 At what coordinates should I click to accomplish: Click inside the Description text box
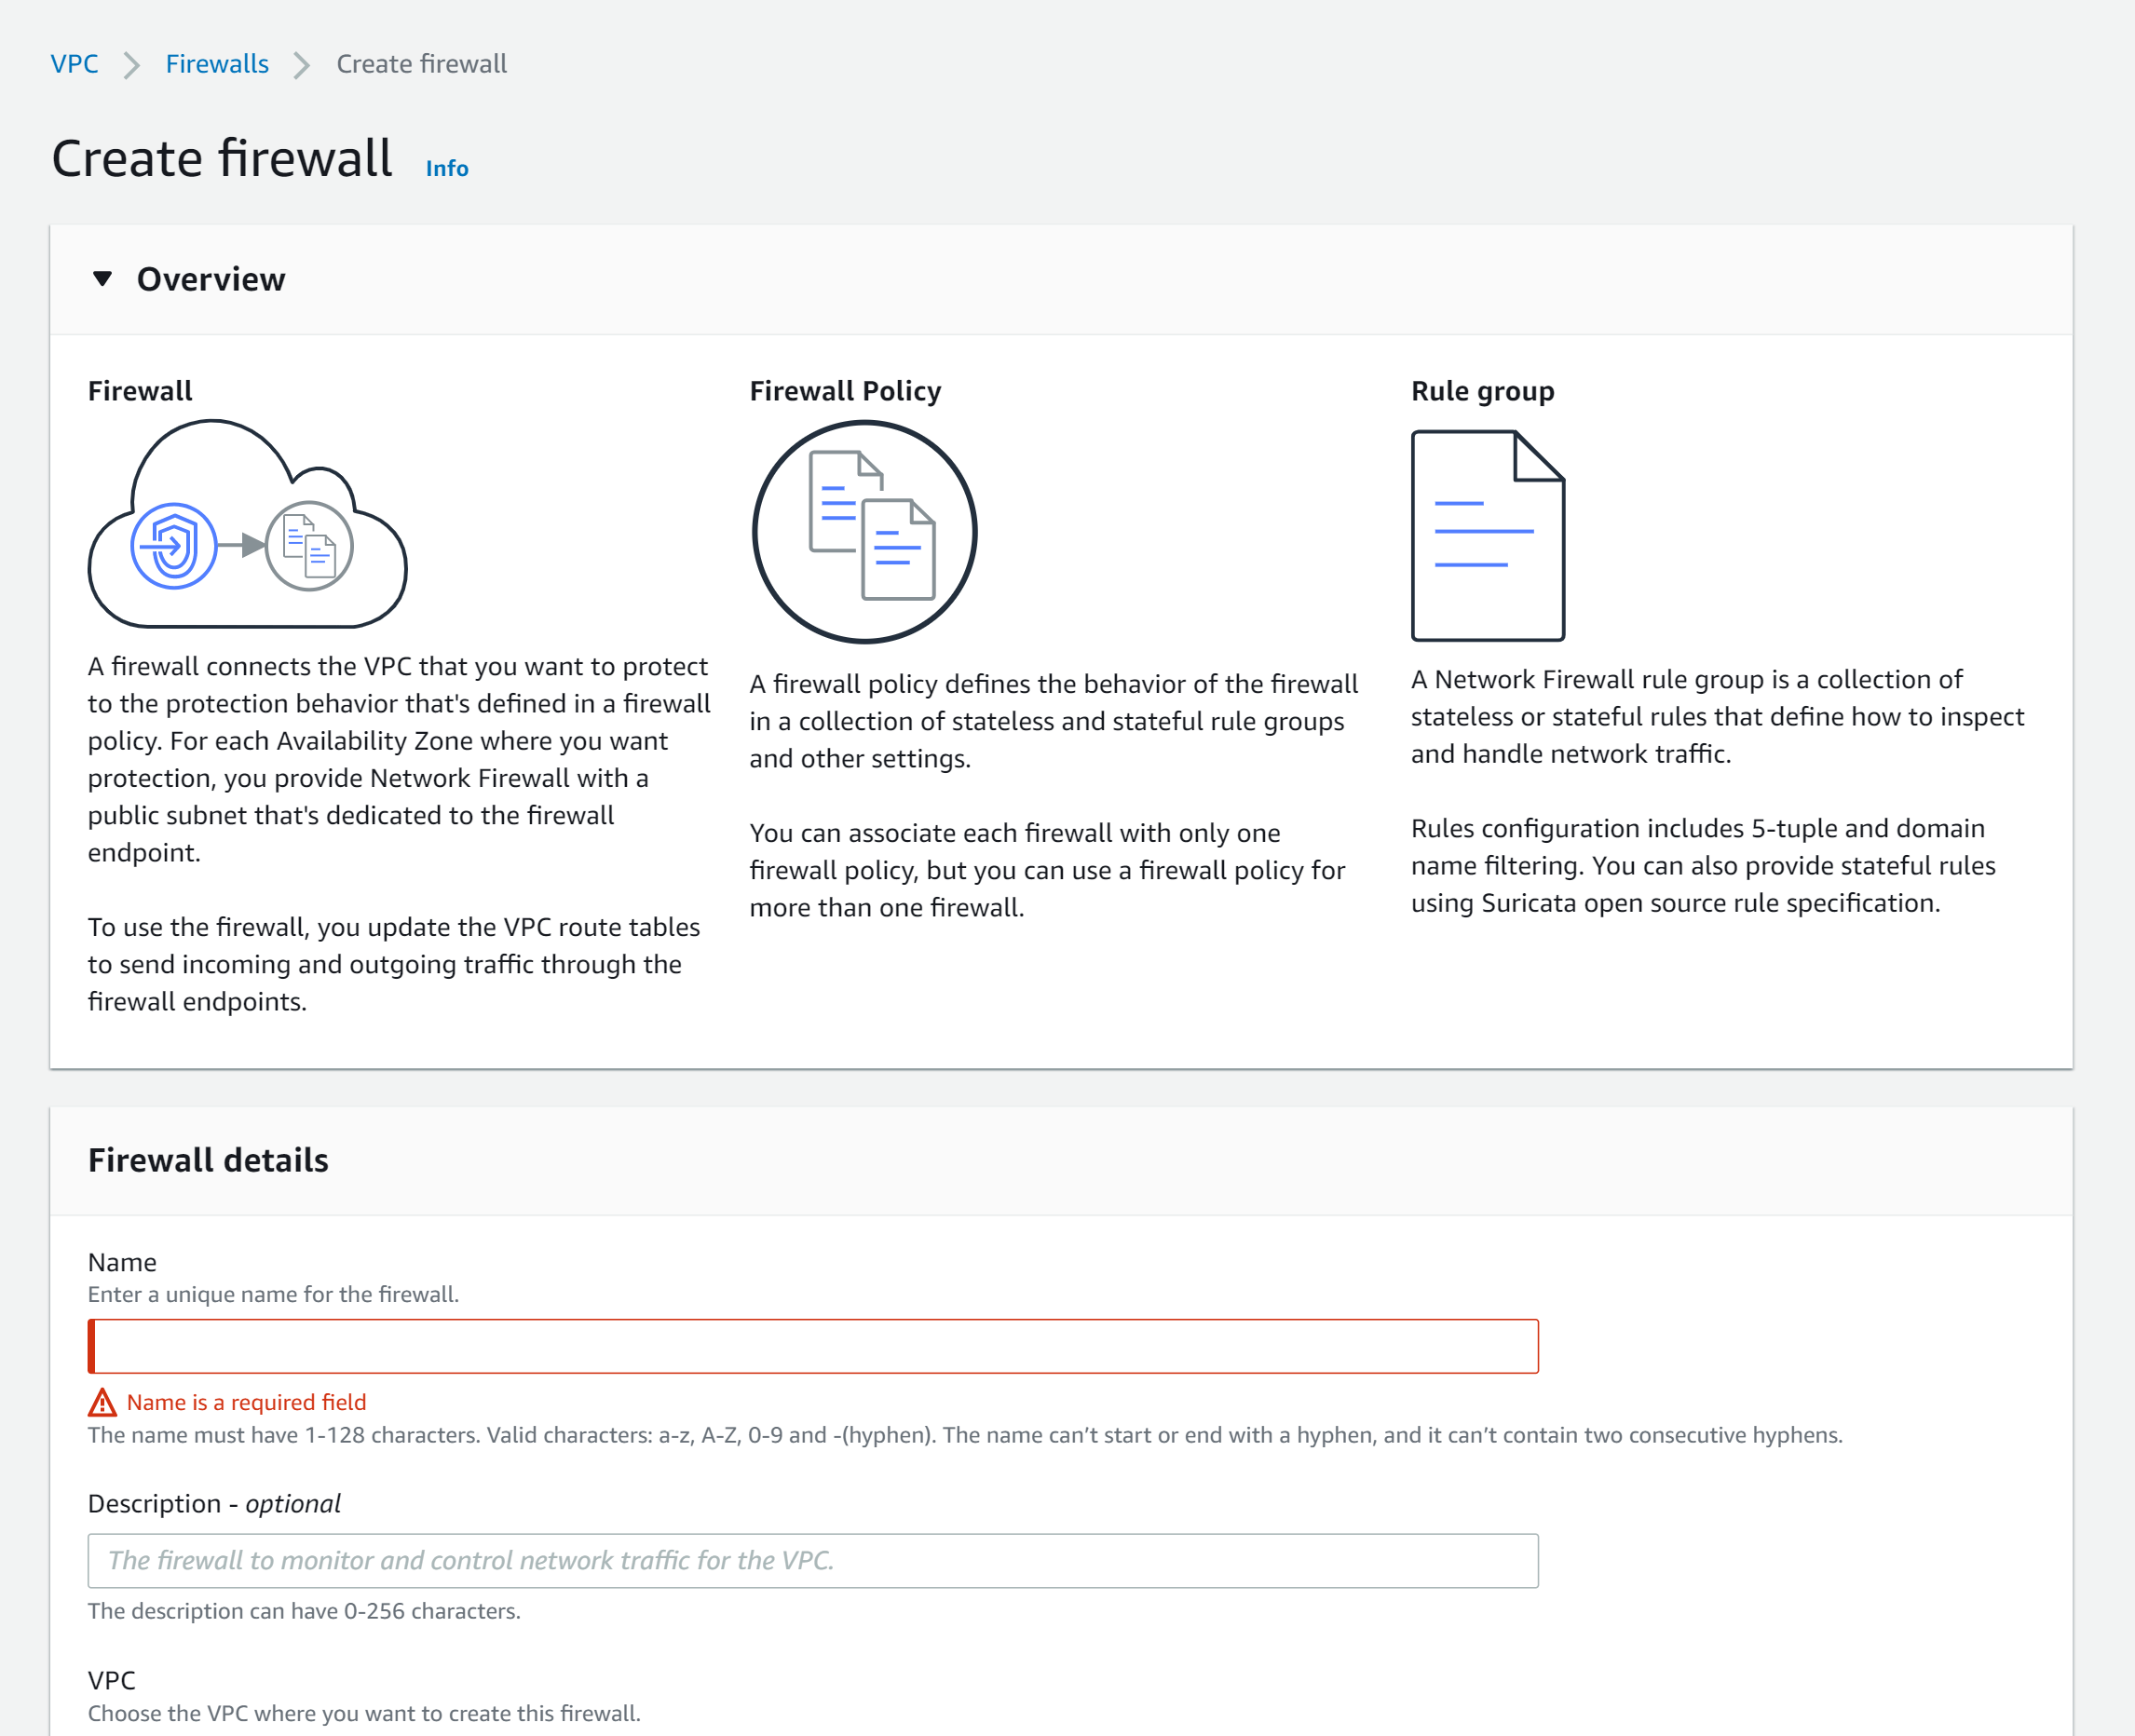[812, 1560]
